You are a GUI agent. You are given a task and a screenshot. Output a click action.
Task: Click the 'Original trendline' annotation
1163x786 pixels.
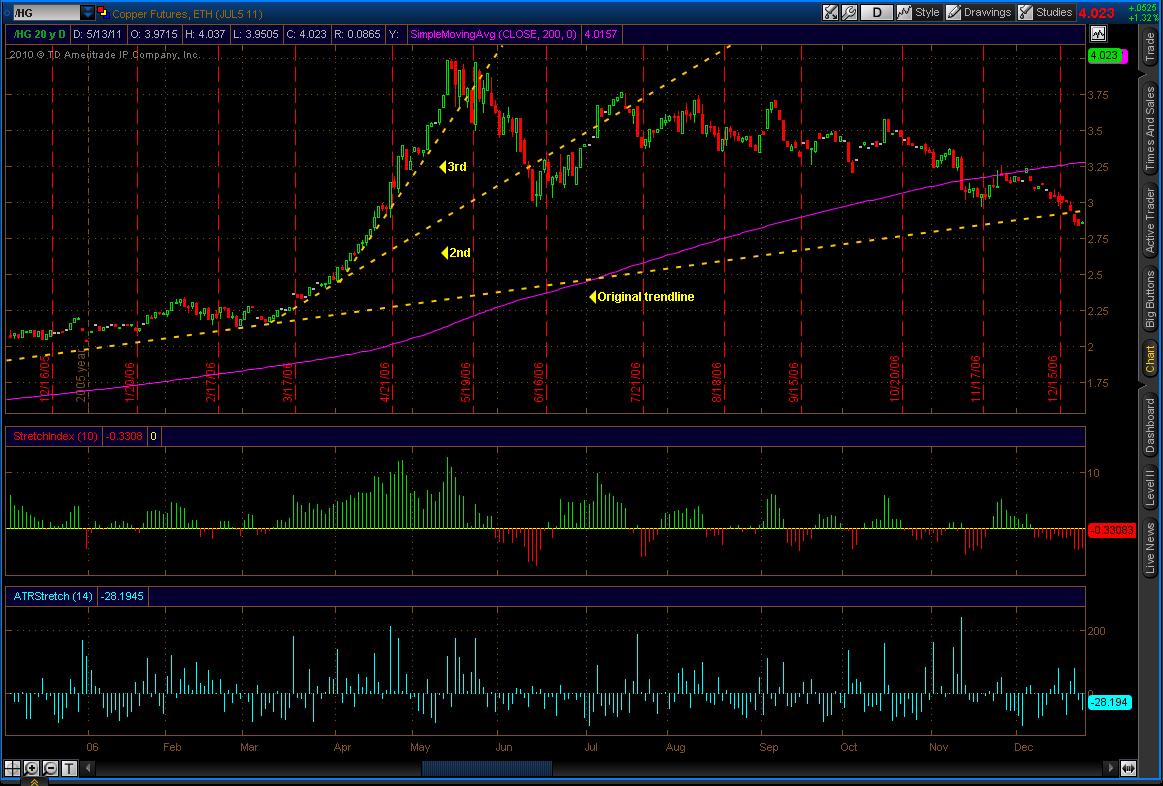(642, 297)
